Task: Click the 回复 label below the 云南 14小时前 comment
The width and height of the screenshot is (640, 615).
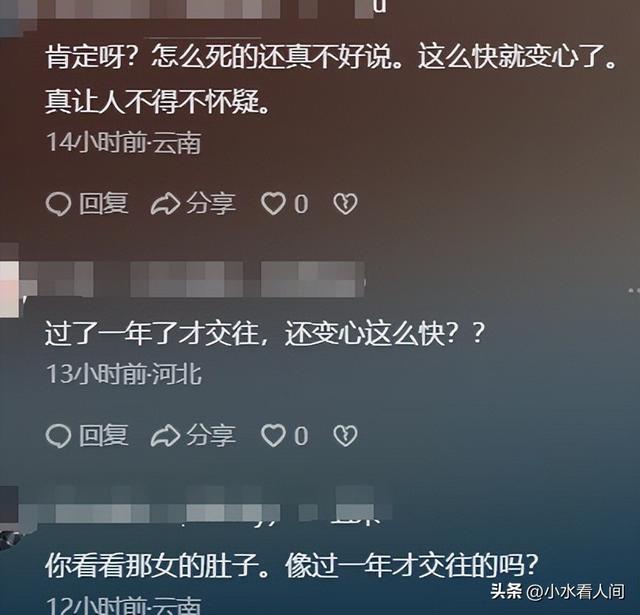Action: pos(104,204)
